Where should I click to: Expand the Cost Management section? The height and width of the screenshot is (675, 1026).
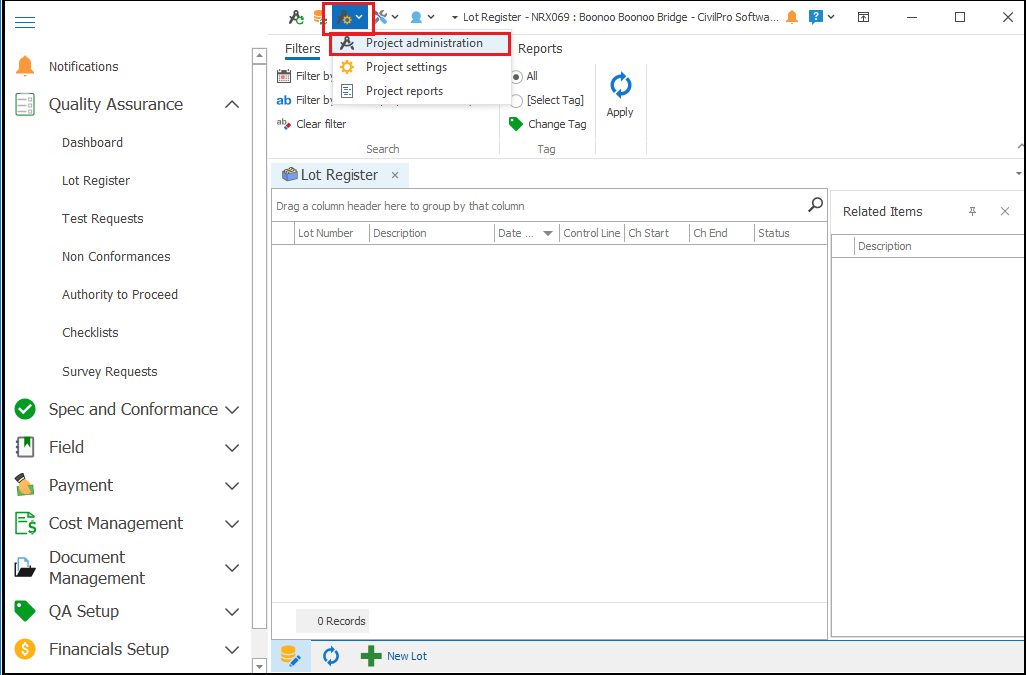pos(232,524)
